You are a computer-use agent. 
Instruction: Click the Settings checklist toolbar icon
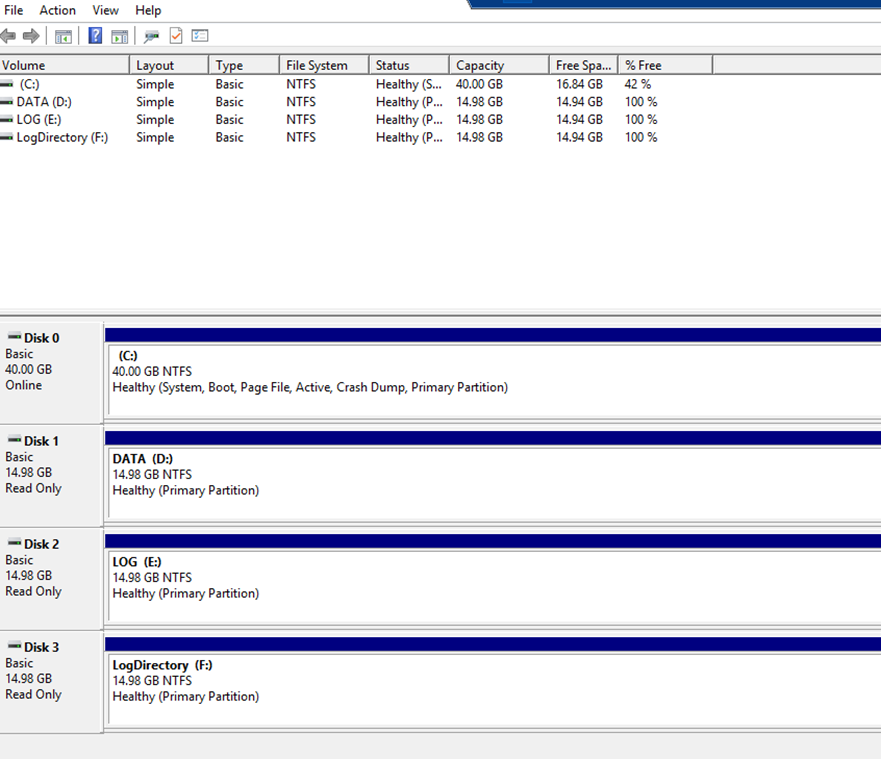pyautogui.click(x=200, y=36)
